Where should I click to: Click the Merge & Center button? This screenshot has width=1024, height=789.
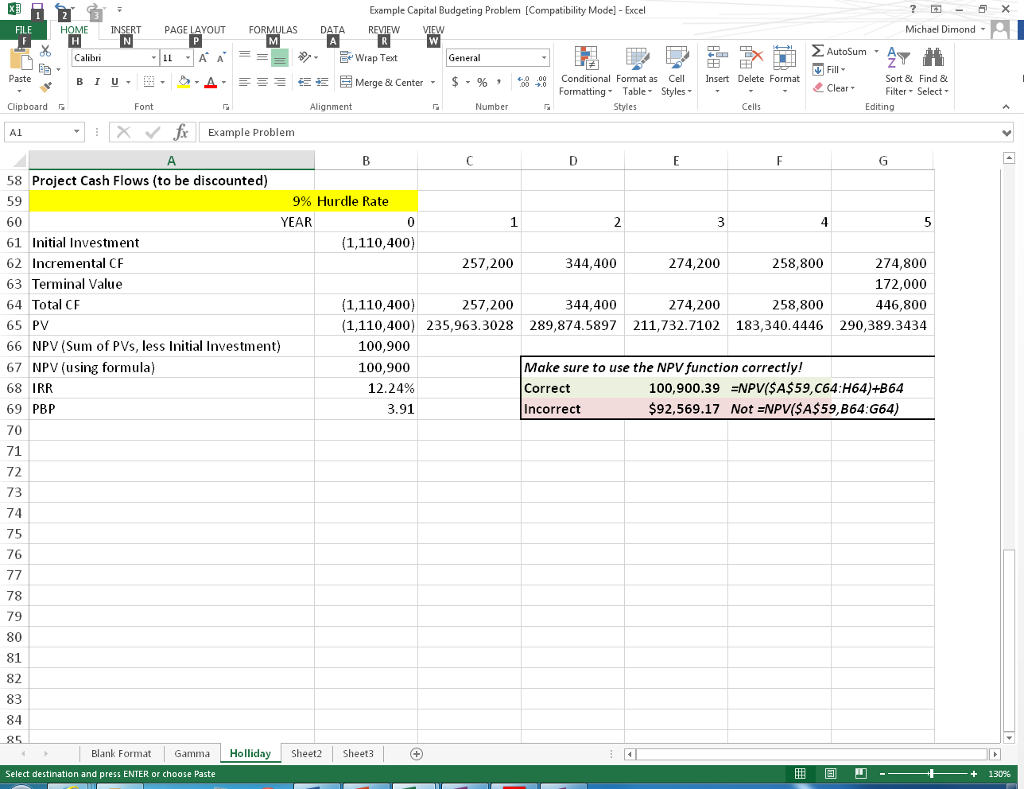pos(381,83)
